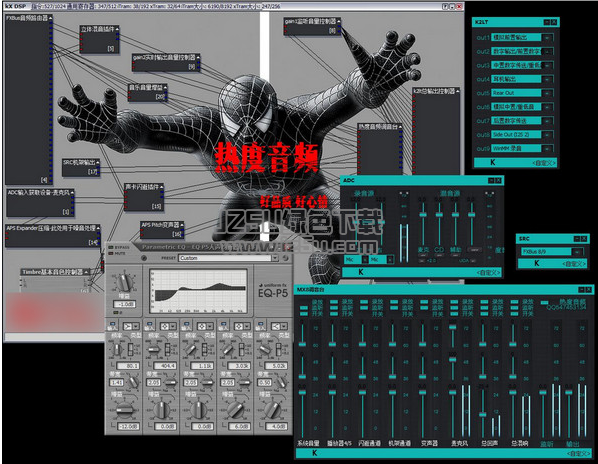The image size is (598, 464).
Task: Open dropdown for out4 in K2LT panel
Action: coord(548,79)
